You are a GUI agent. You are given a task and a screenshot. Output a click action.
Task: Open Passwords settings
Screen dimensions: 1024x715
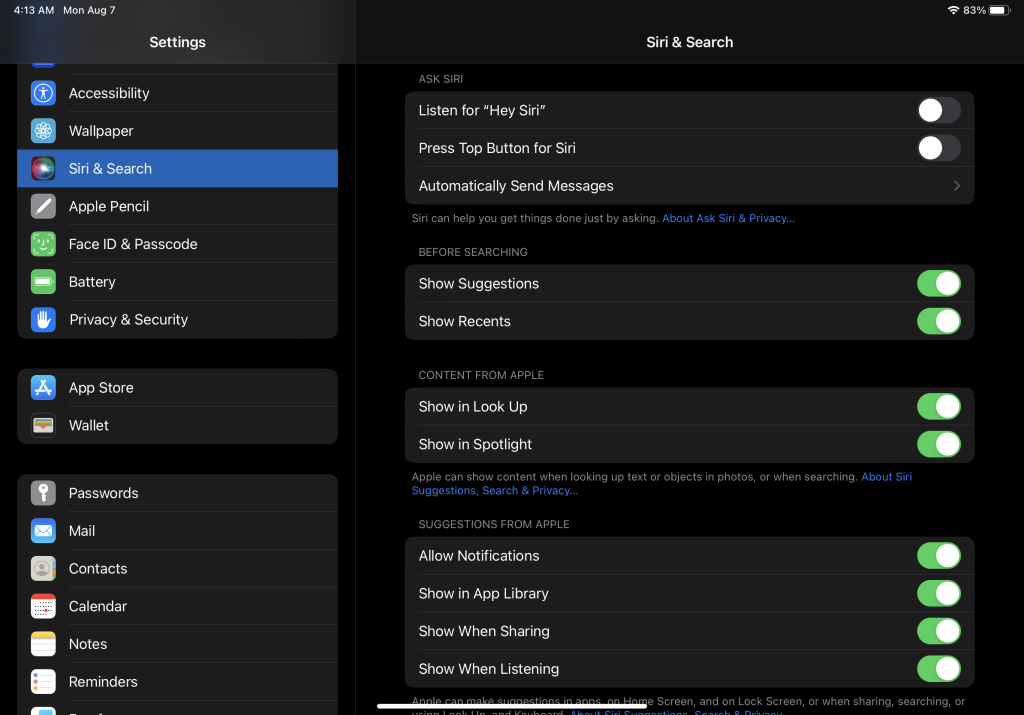(x=178, y=493)
